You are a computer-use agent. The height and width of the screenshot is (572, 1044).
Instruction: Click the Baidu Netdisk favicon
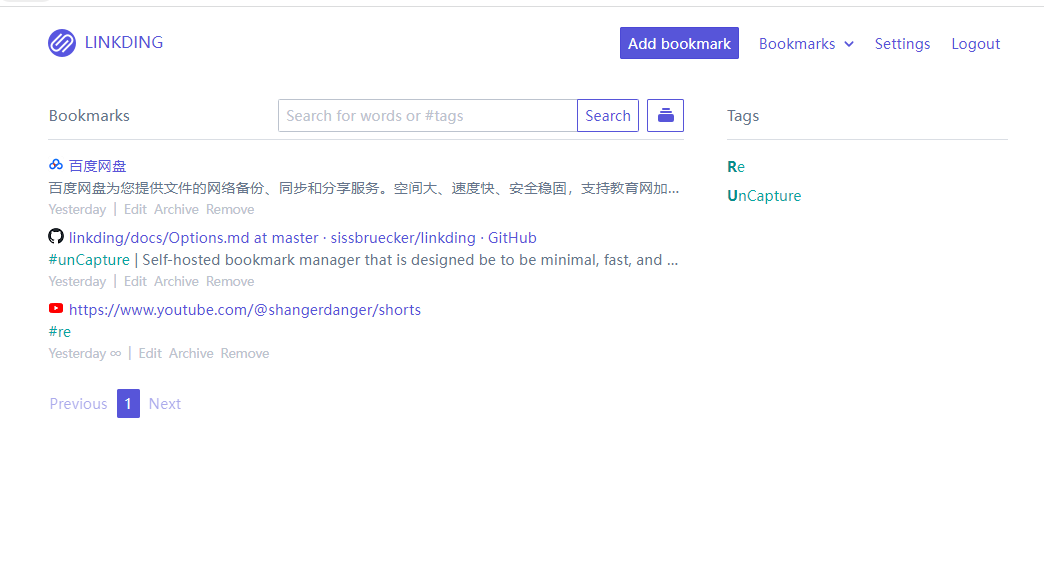56,165
